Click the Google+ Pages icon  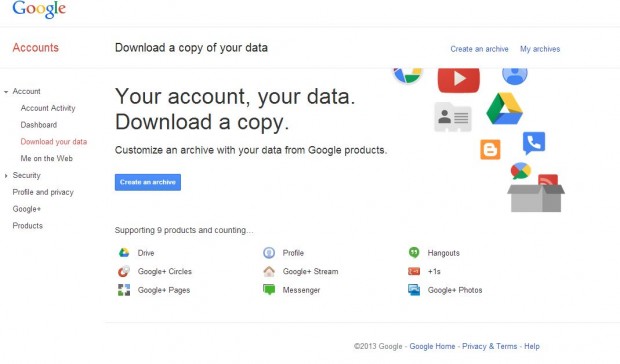(124, 290)
